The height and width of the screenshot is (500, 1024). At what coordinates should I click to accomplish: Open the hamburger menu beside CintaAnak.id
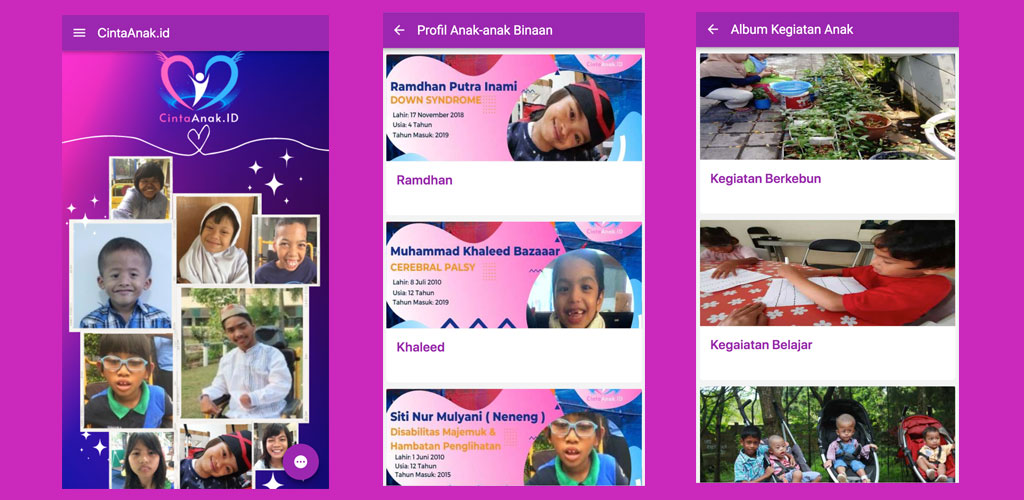coord(79,33)
